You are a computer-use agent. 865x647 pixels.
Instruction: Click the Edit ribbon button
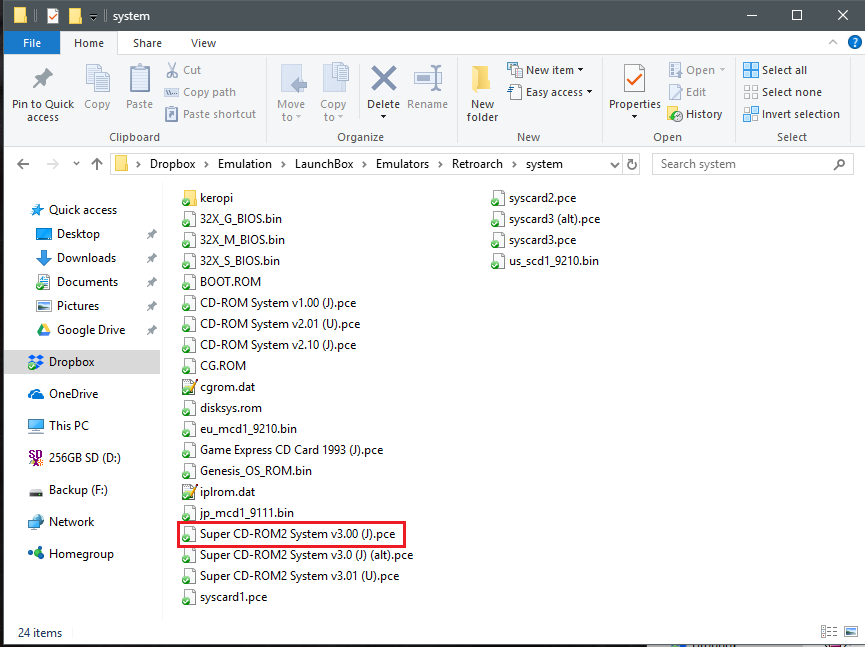point(687,92)
